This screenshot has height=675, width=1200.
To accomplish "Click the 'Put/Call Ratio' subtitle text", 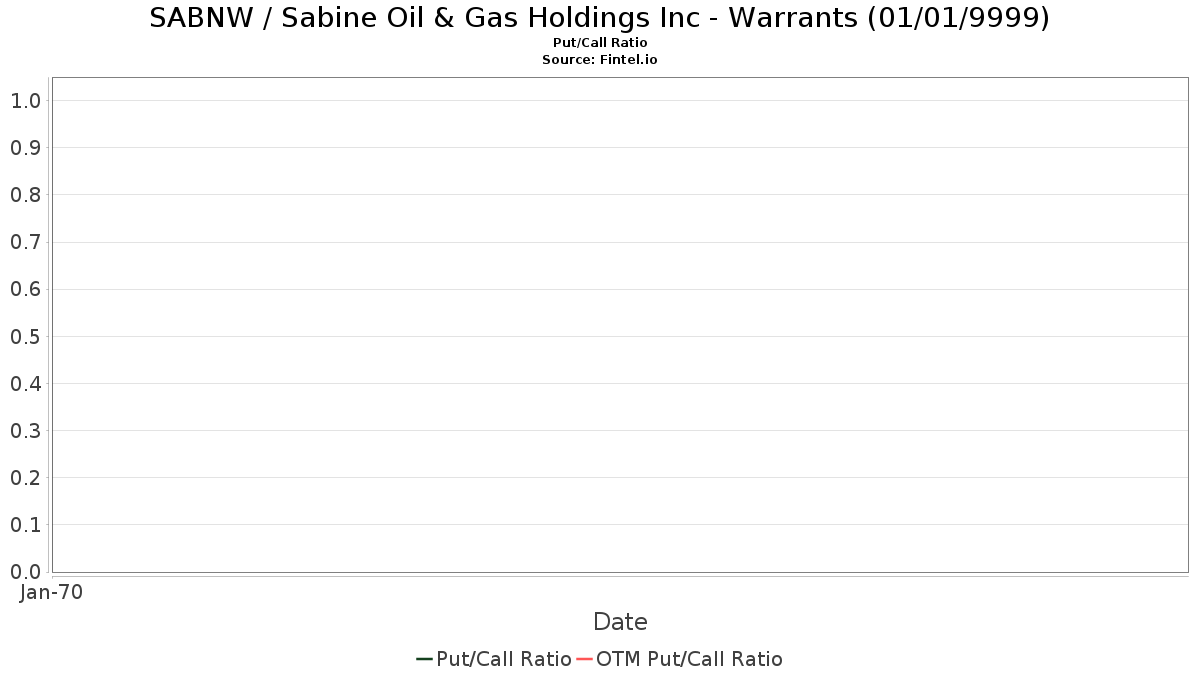I will point(600,43).
